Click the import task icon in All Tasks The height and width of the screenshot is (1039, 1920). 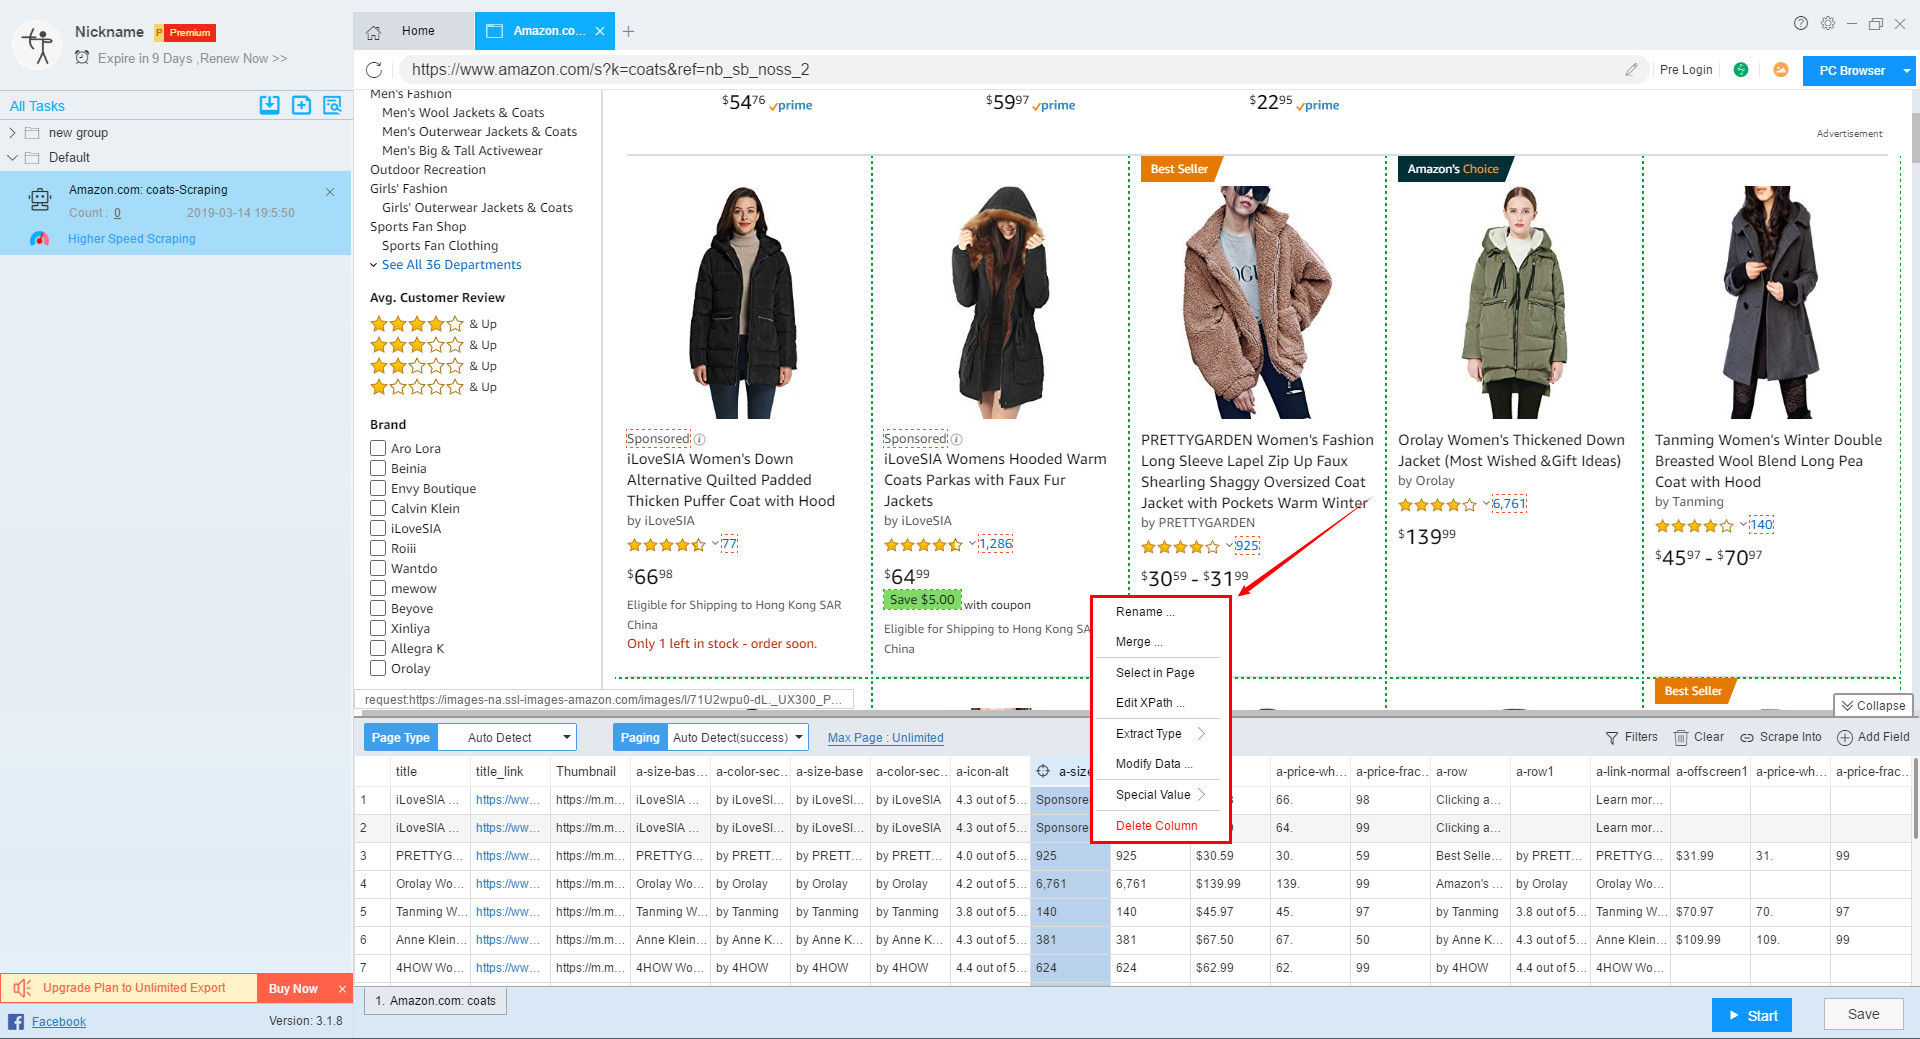tap(269, 105)
